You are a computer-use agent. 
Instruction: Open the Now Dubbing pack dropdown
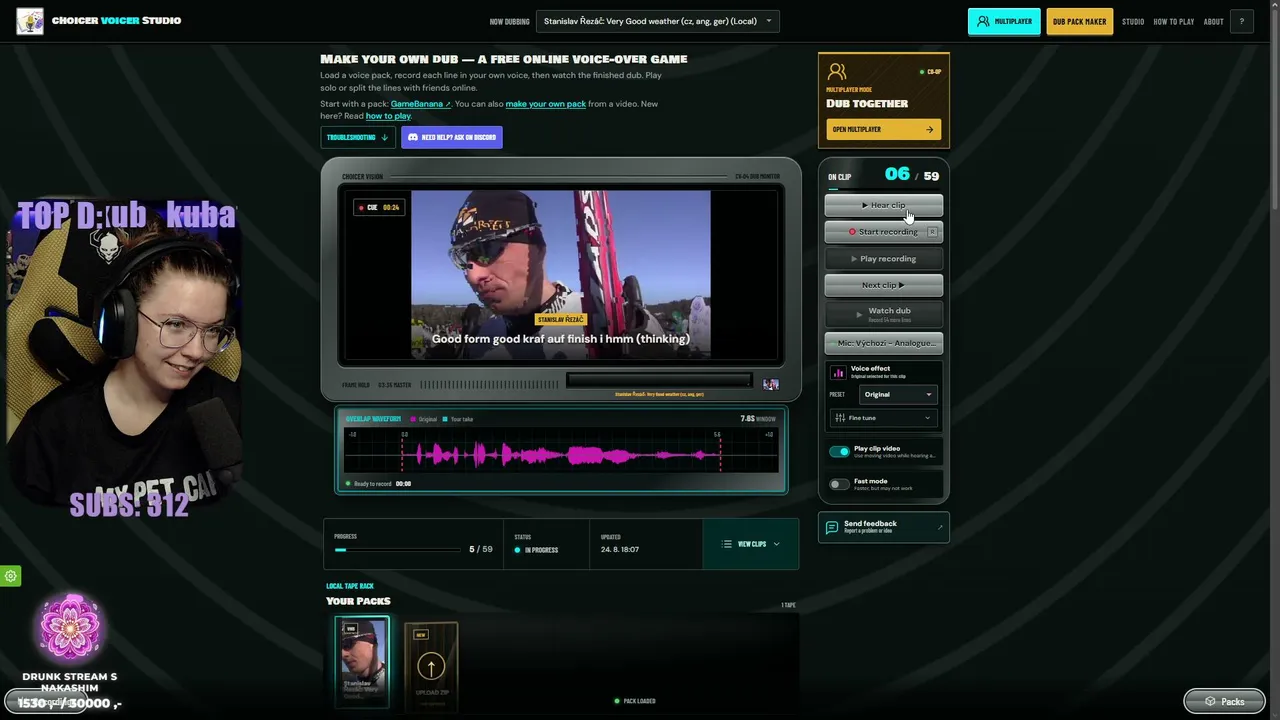point(658,21)
